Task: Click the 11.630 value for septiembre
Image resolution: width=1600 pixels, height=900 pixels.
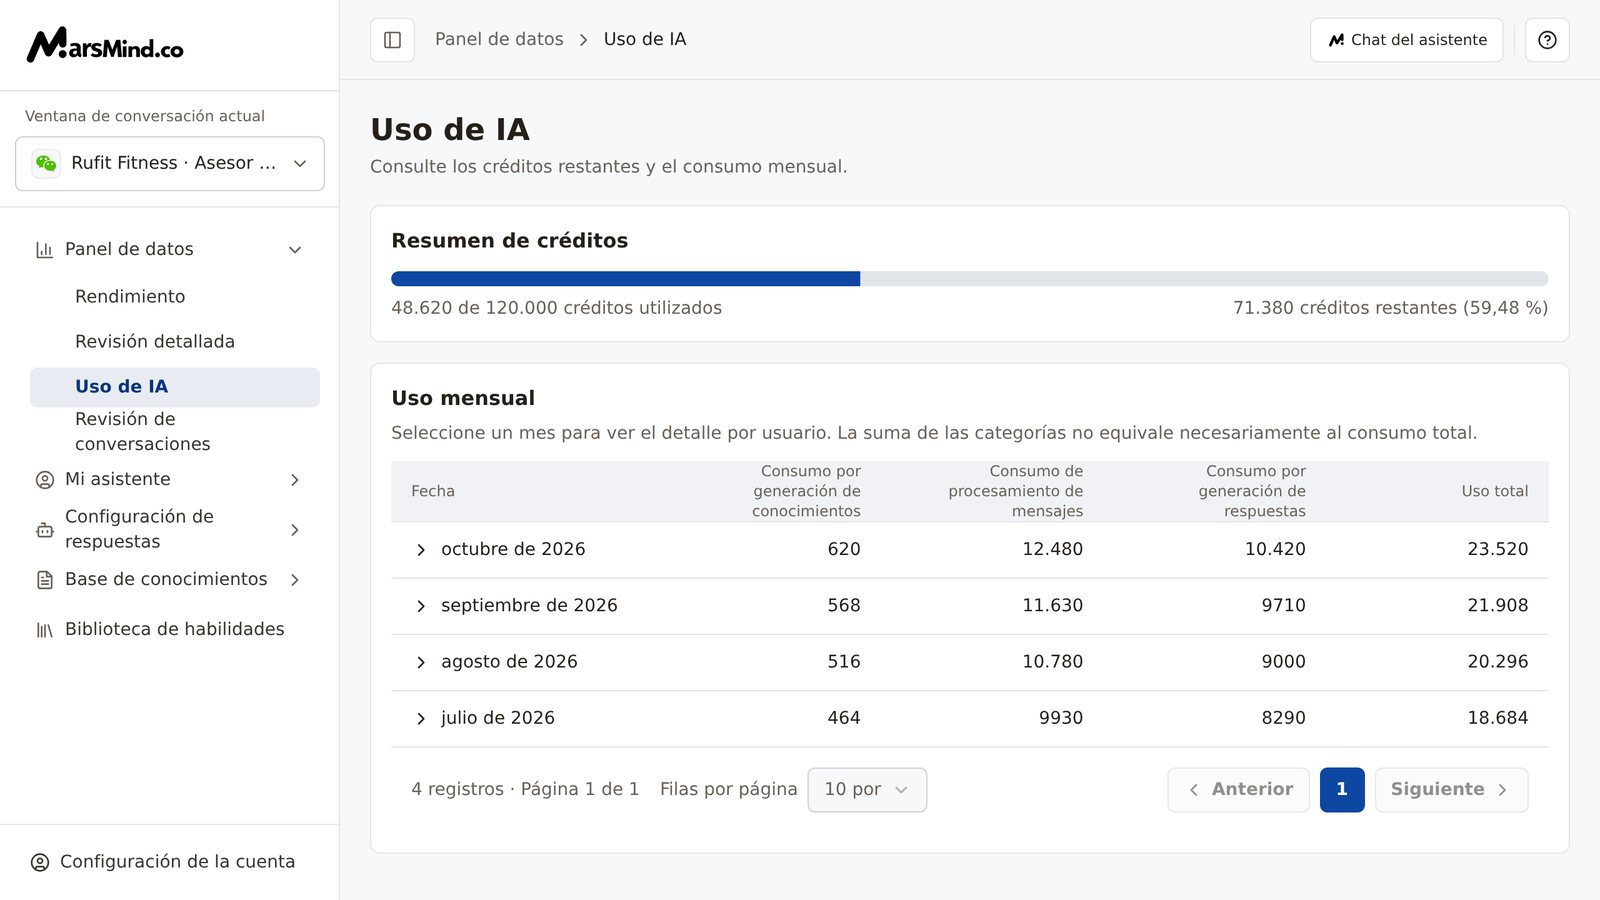Action: [1052, 605]
